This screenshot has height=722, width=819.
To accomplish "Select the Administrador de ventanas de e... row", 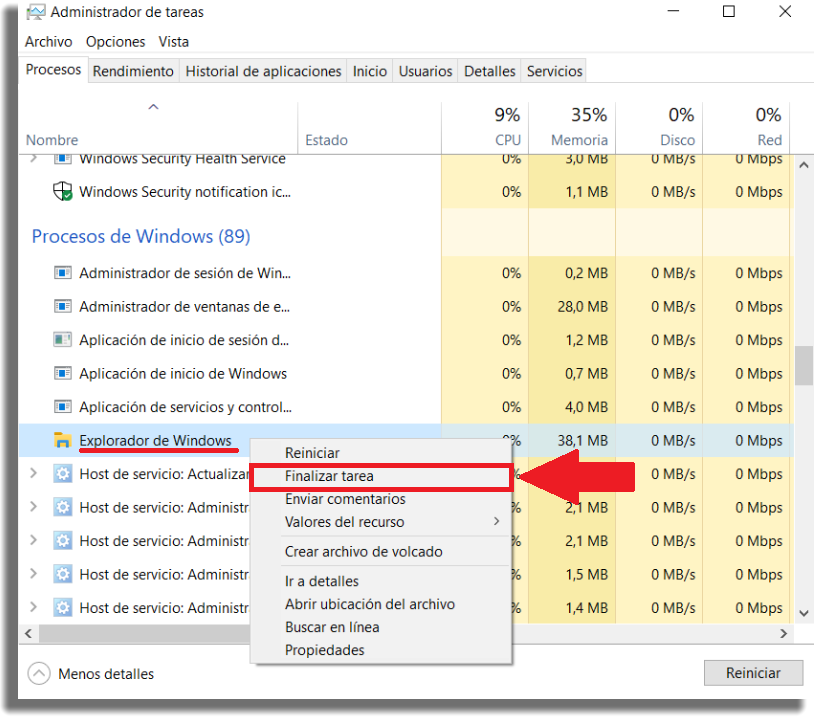I will click(406, 306).
